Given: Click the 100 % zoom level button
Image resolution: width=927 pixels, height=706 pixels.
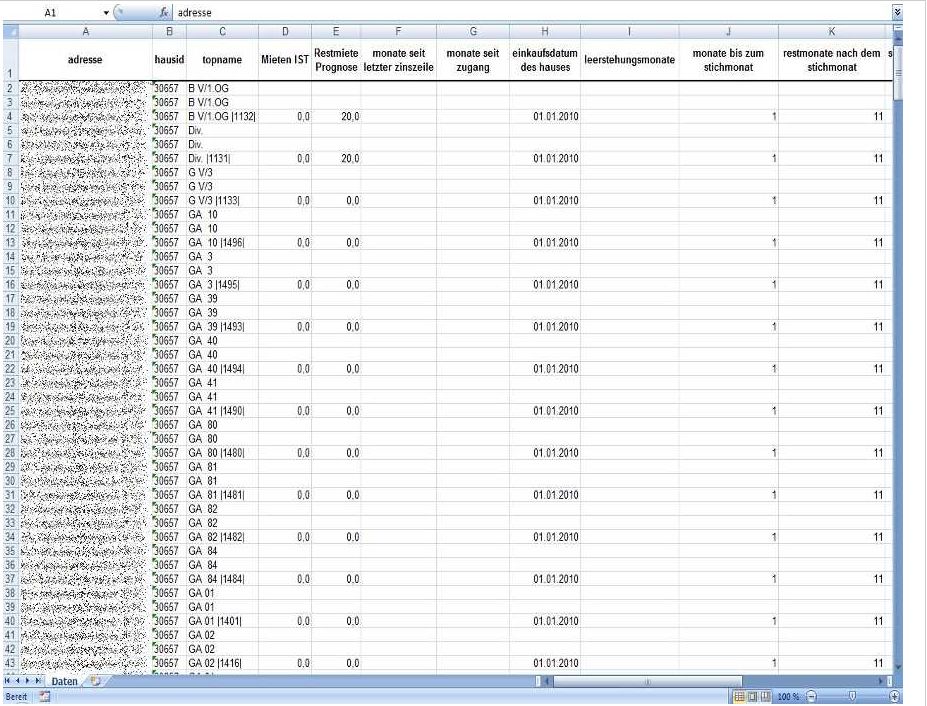Looking at the screenshot, I should coord(788,697).
